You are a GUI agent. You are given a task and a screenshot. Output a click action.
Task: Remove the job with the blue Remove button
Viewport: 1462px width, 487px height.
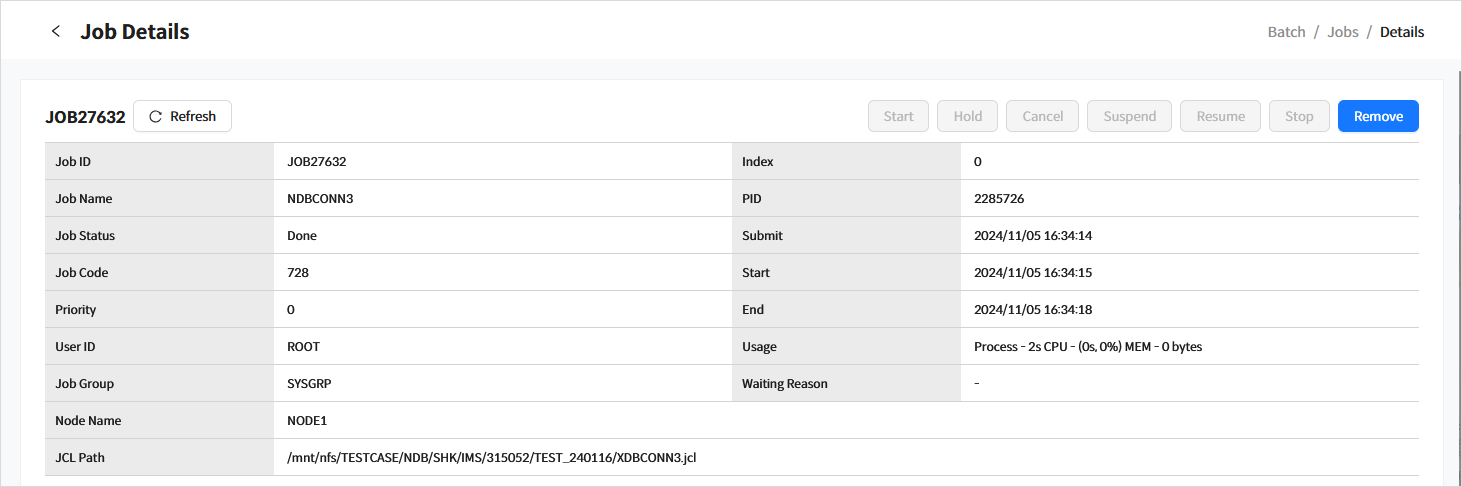click(1378, 117)
